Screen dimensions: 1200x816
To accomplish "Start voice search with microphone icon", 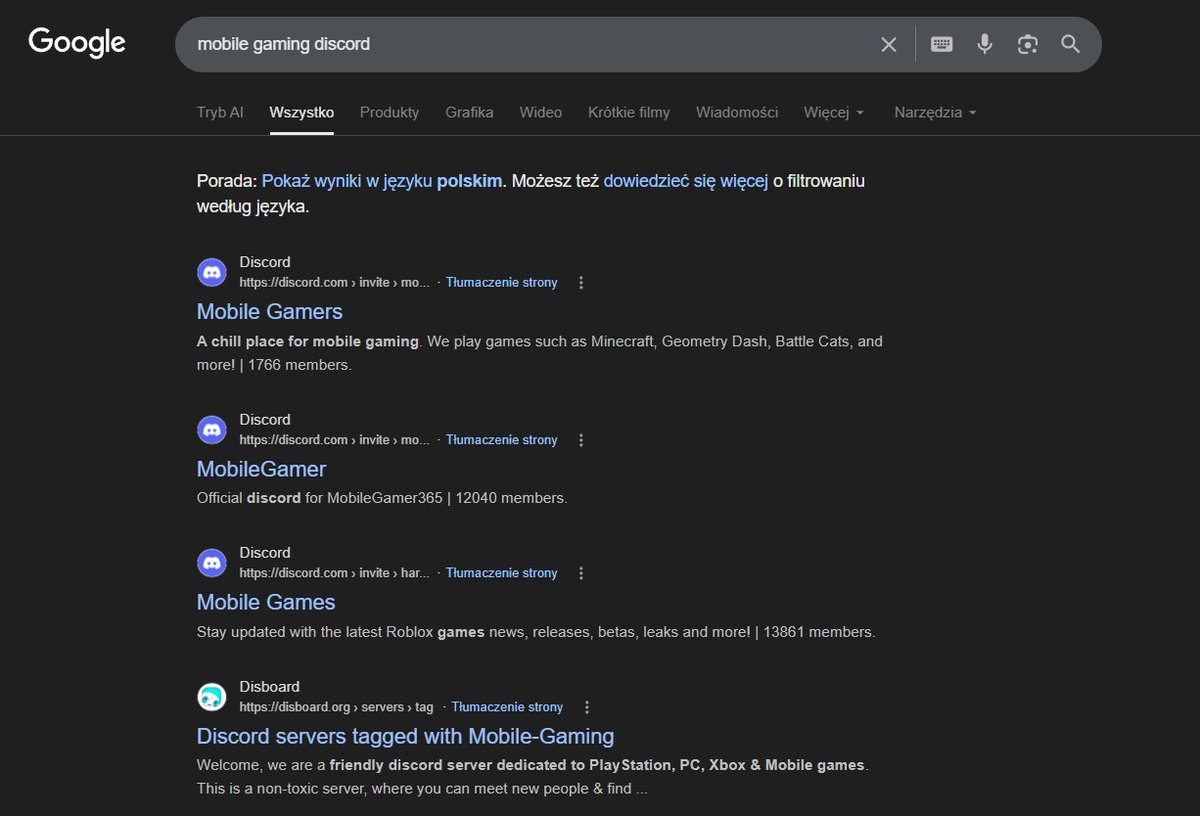I will (x=985, y=44).
